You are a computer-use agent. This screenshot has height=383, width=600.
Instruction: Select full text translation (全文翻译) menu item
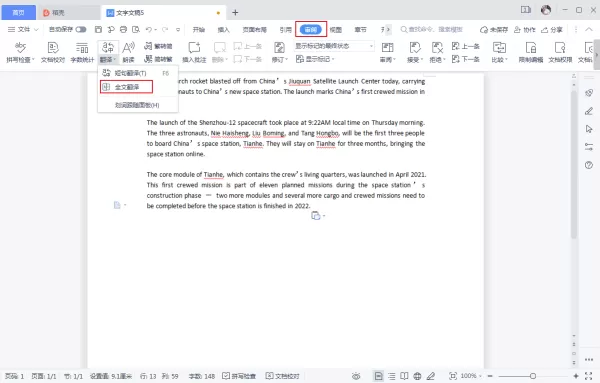(127, 87)
